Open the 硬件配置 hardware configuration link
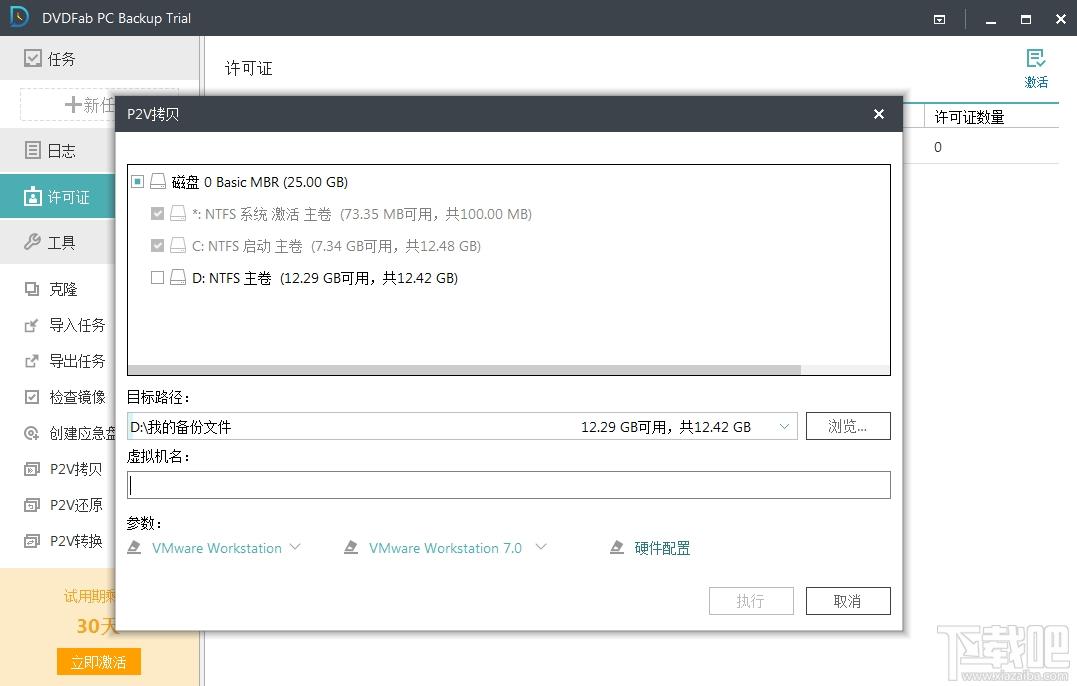The width and height of the screenshot is (1077, 686). [662, 548]
